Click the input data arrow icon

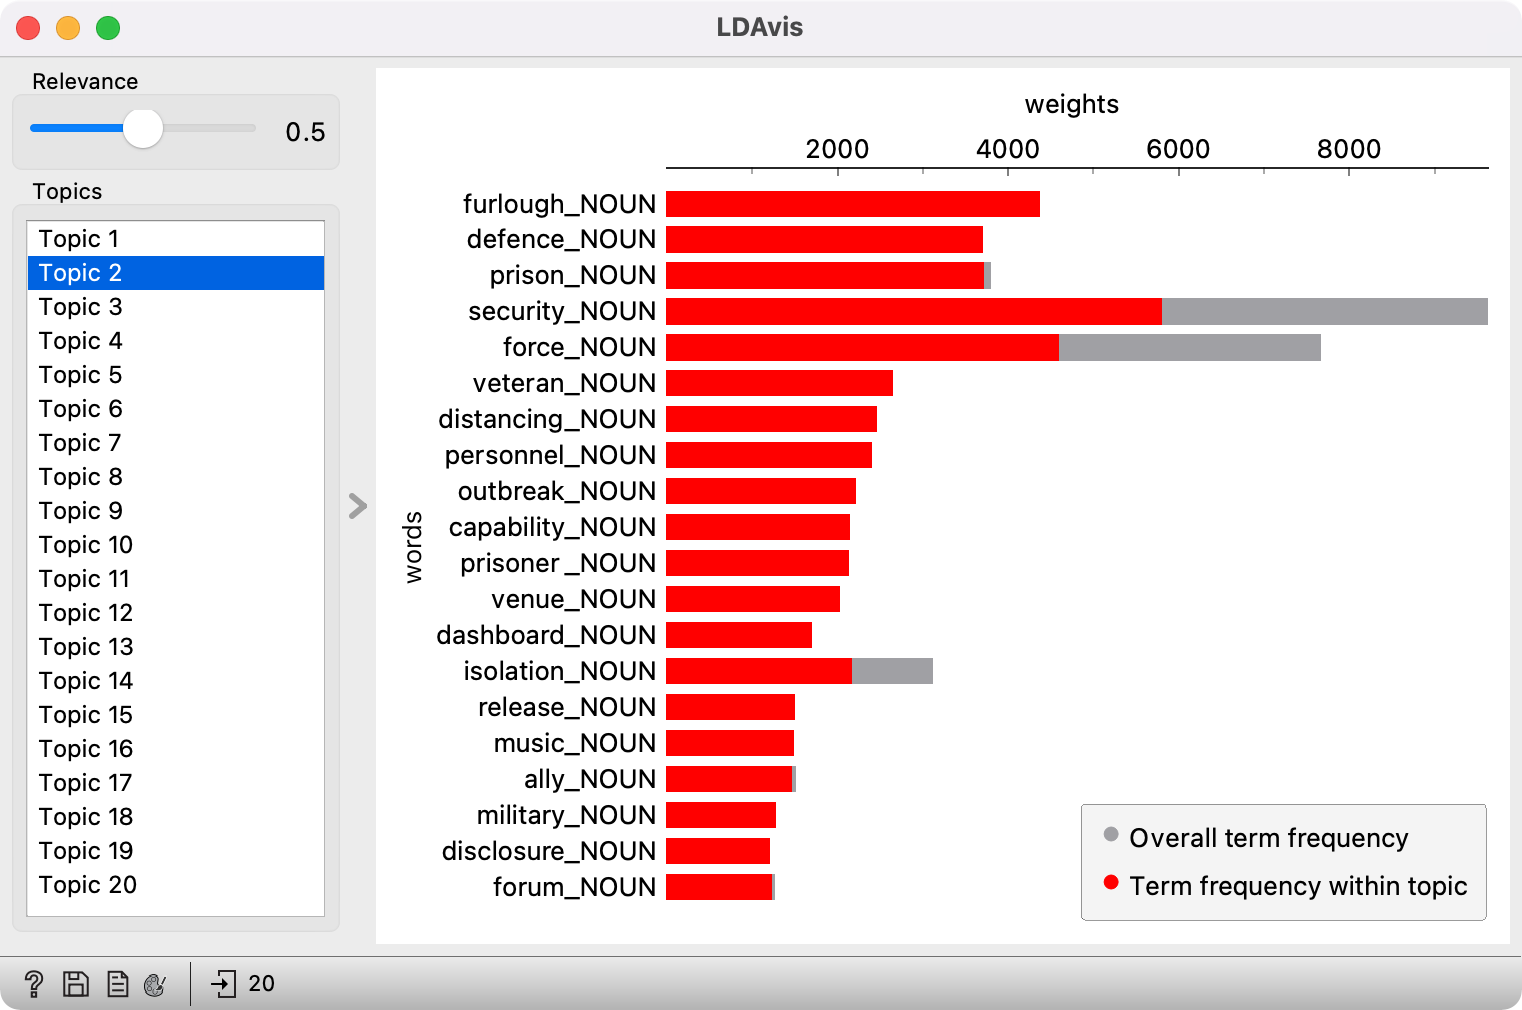click(223, 984)
